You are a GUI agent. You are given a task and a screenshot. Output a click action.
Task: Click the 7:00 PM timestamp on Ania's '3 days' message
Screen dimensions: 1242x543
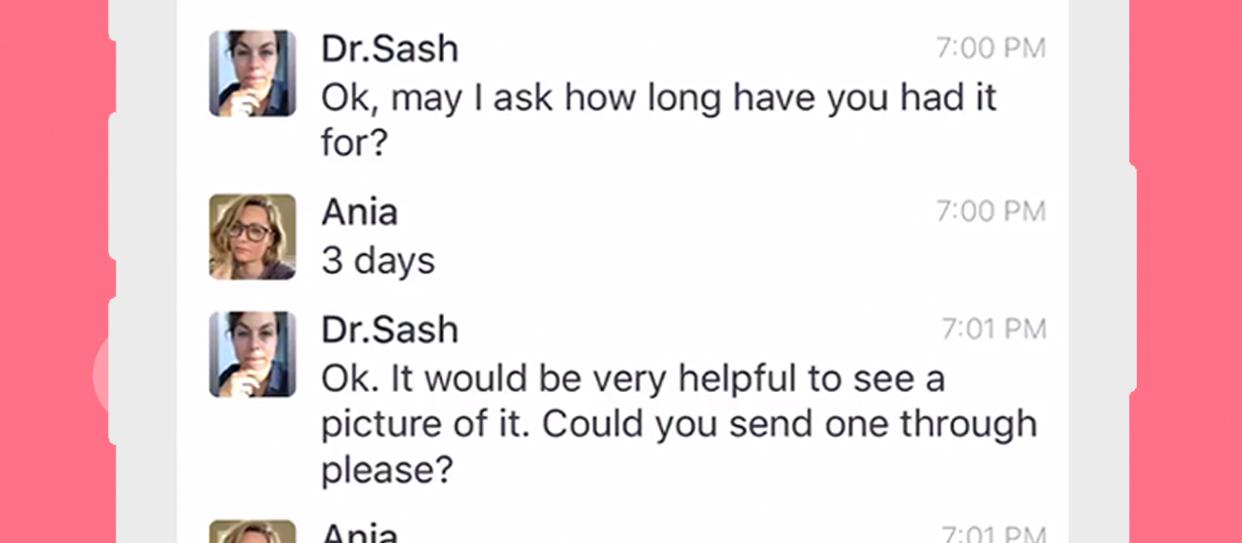coord(991,212)
